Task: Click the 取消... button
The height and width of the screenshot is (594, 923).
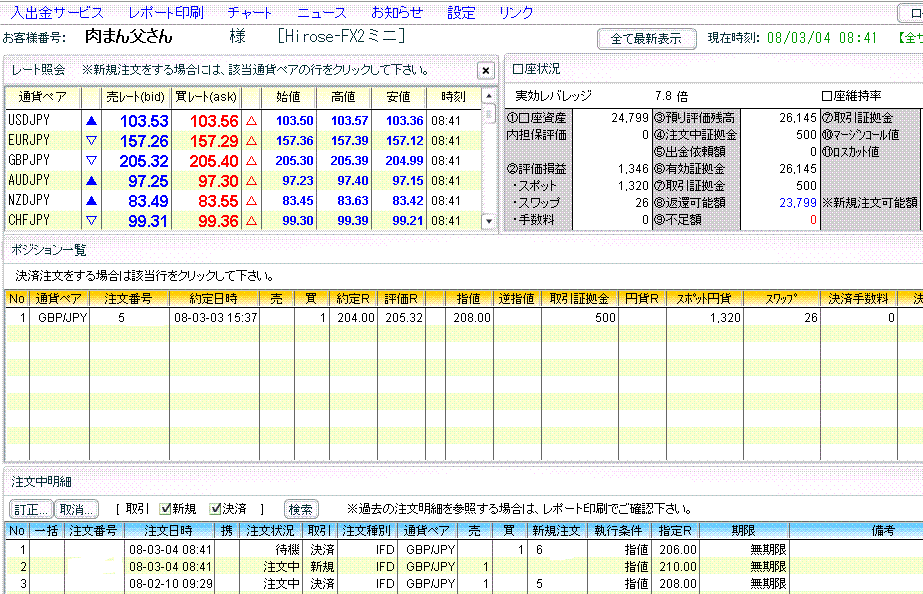Action: pos(76,509)
